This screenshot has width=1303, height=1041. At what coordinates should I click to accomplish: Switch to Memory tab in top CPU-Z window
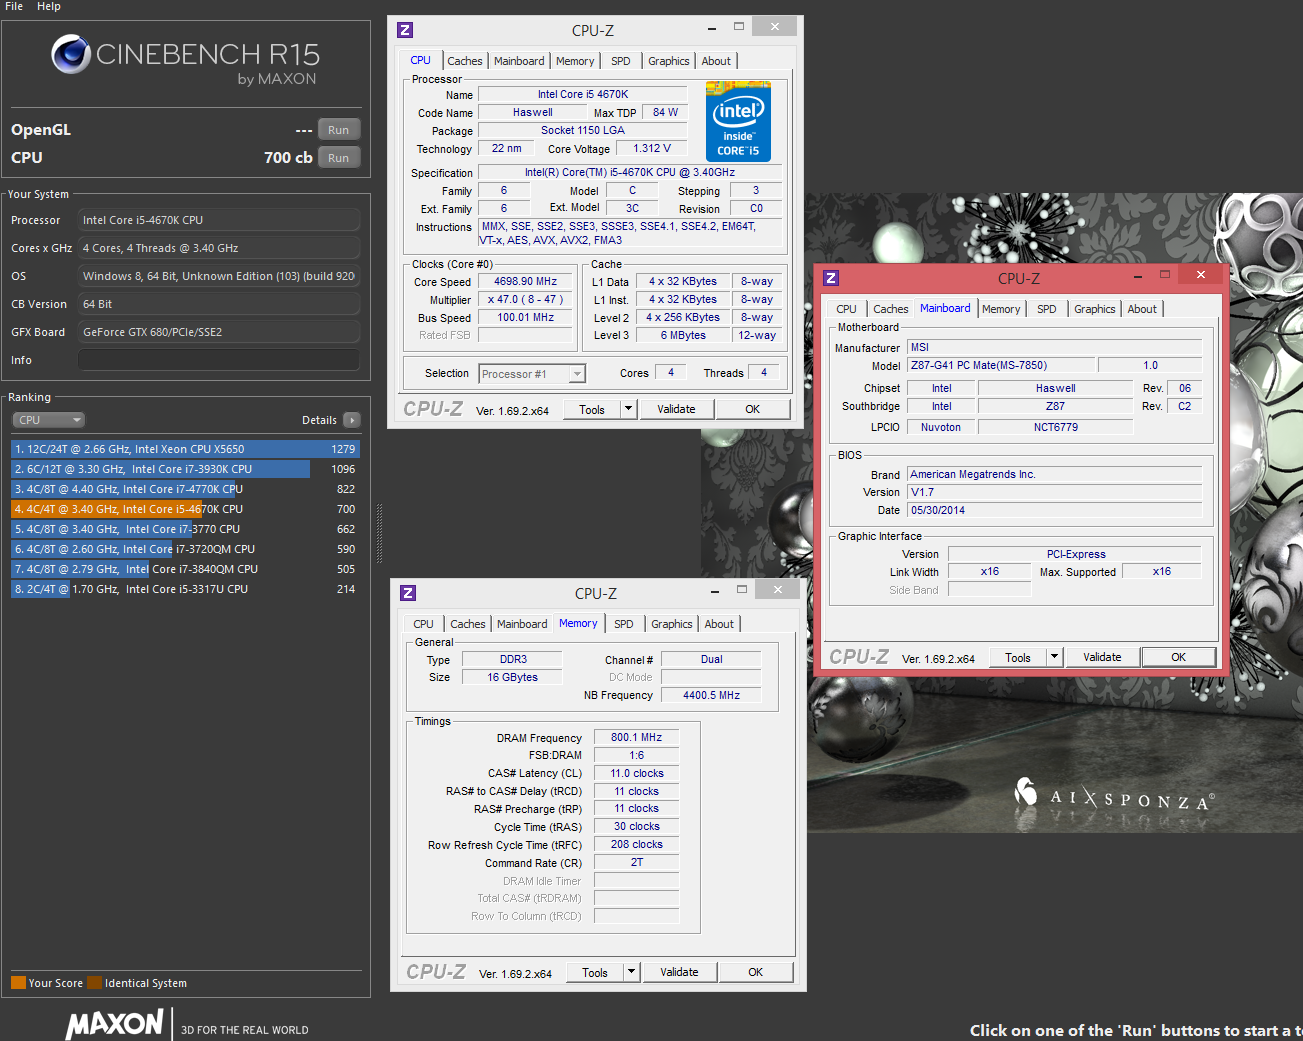click(x=575, y=61)
